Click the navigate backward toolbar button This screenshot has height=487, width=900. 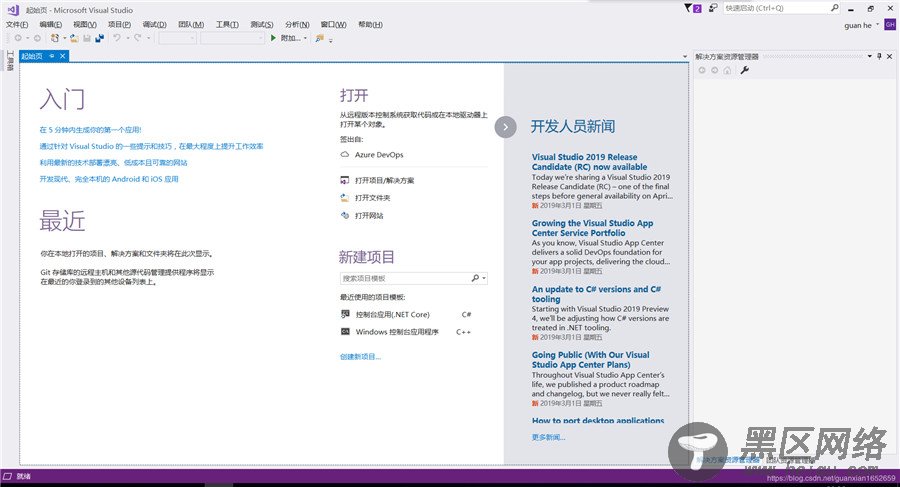tap(18, 38)
